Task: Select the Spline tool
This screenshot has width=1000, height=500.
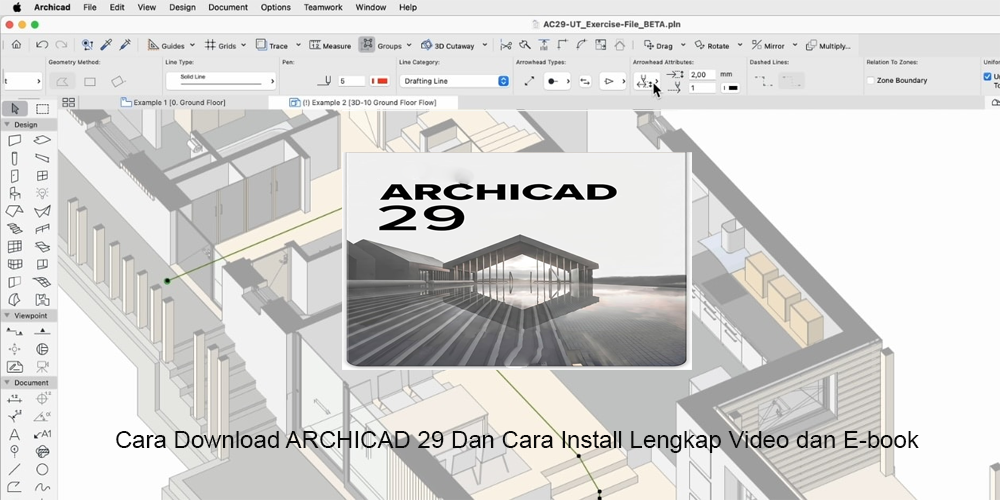Action: tap(42, 487)
